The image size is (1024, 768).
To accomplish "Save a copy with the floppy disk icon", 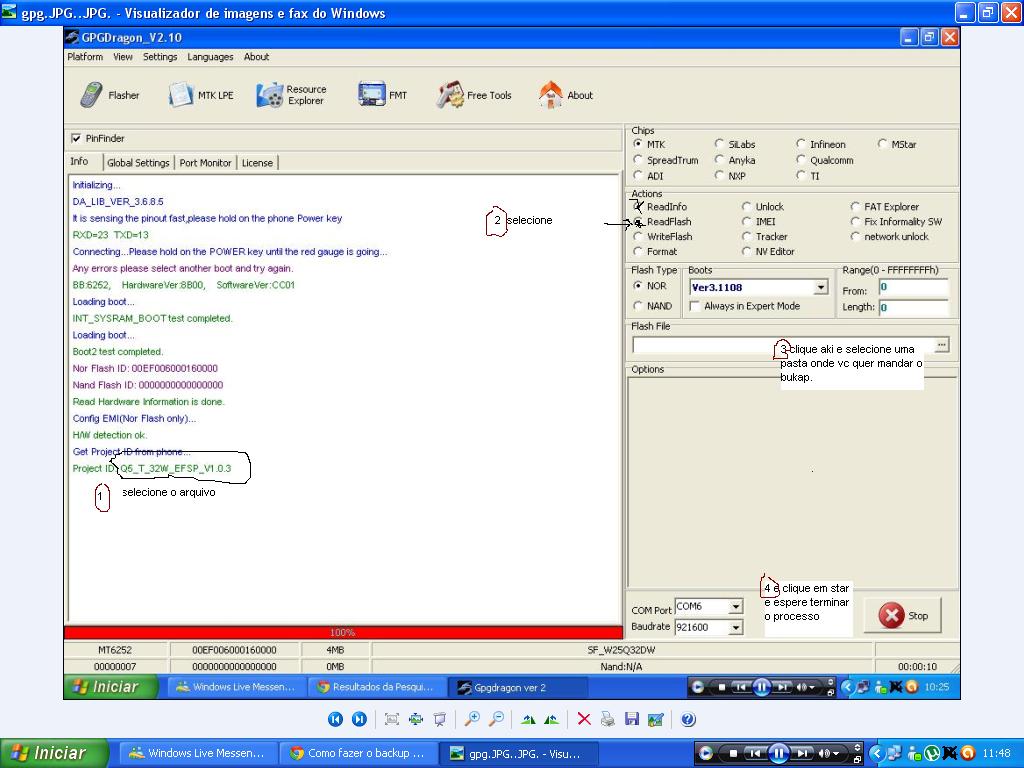I will point(632,719).
